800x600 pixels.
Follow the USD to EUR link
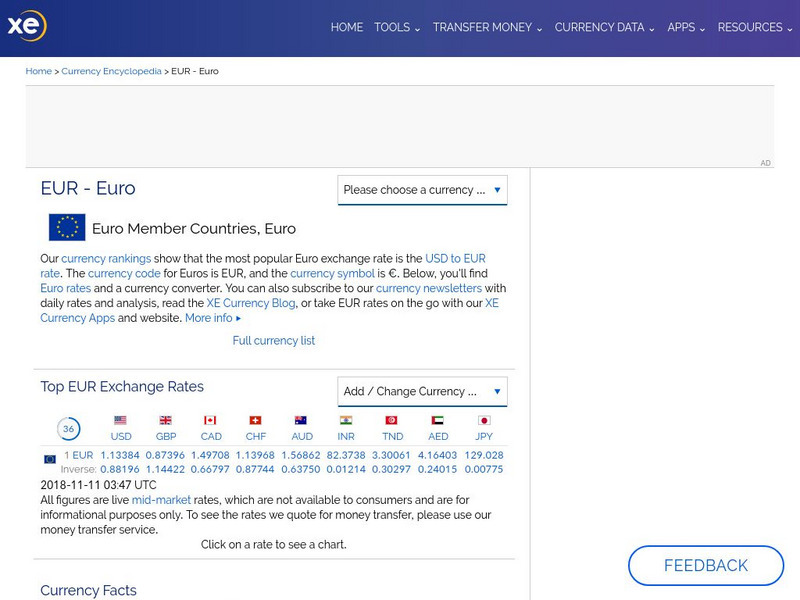coord(456,258)
